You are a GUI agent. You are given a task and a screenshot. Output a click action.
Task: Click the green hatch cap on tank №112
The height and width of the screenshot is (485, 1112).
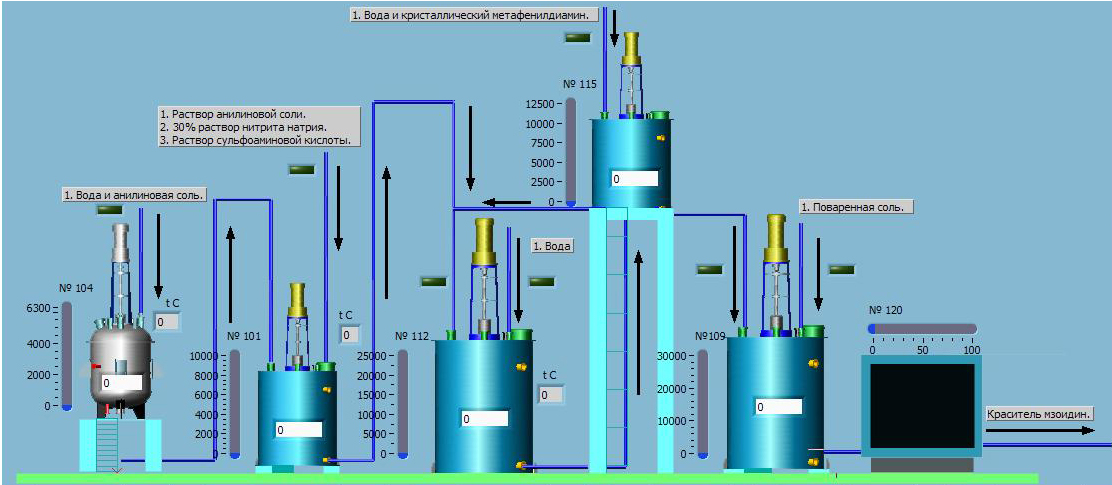[x=521, y=334]
